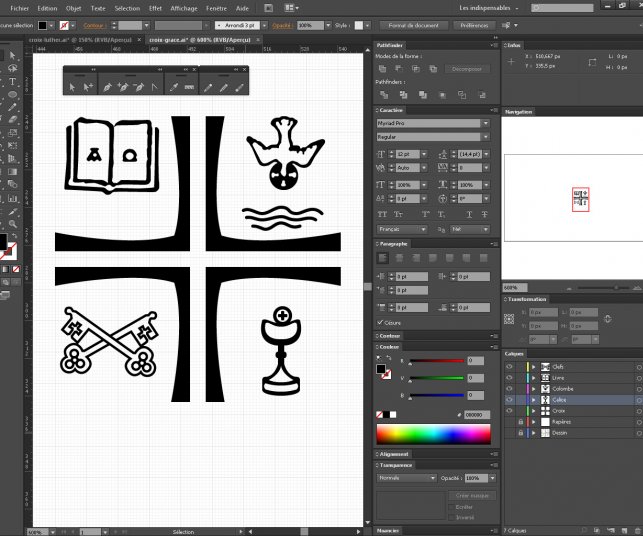Image resolution: width=643 pixels, height=536 pixels.
Task: Expand the Croix layer triangle
Action: [534, 411]
